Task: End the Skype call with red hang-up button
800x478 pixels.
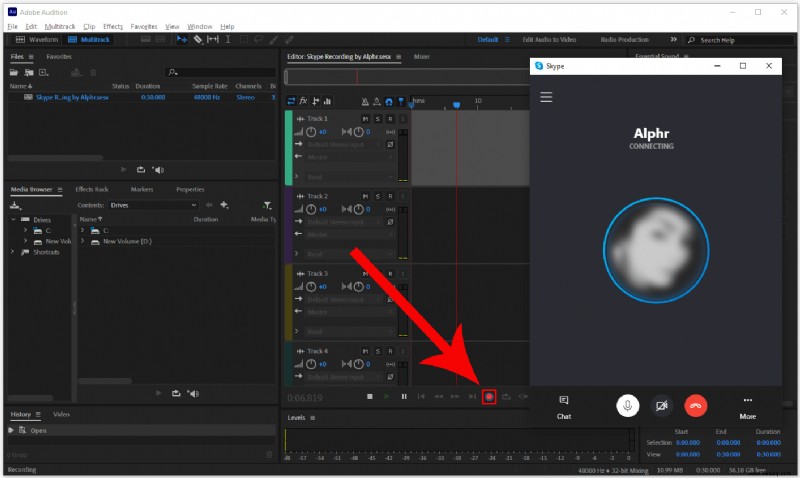Action: pos(695,406)
